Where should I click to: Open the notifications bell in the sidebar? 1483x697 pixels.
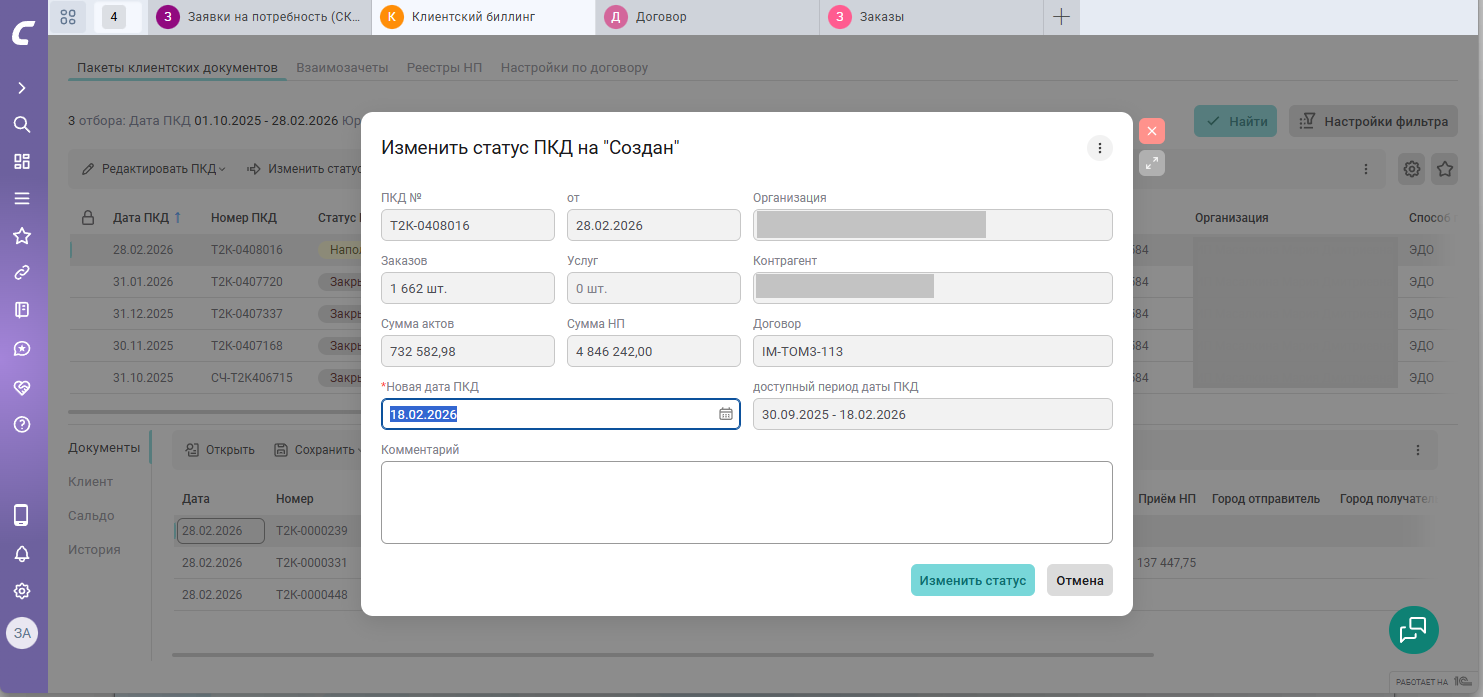(22, 553)
